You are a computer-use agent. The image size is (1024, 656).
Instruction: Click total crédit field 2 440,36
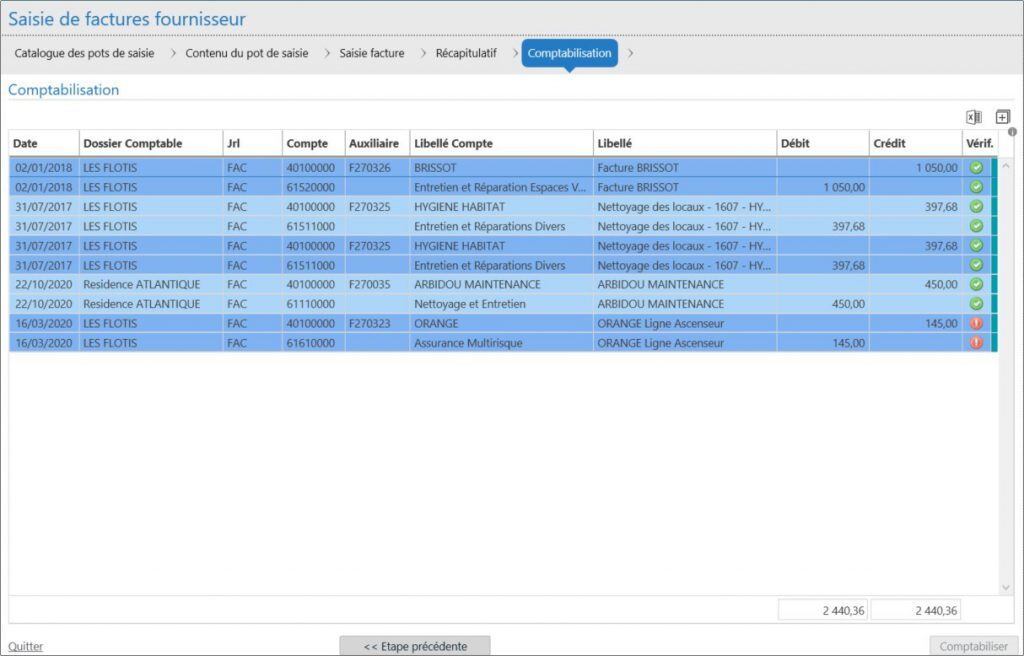tap(916, 610)
